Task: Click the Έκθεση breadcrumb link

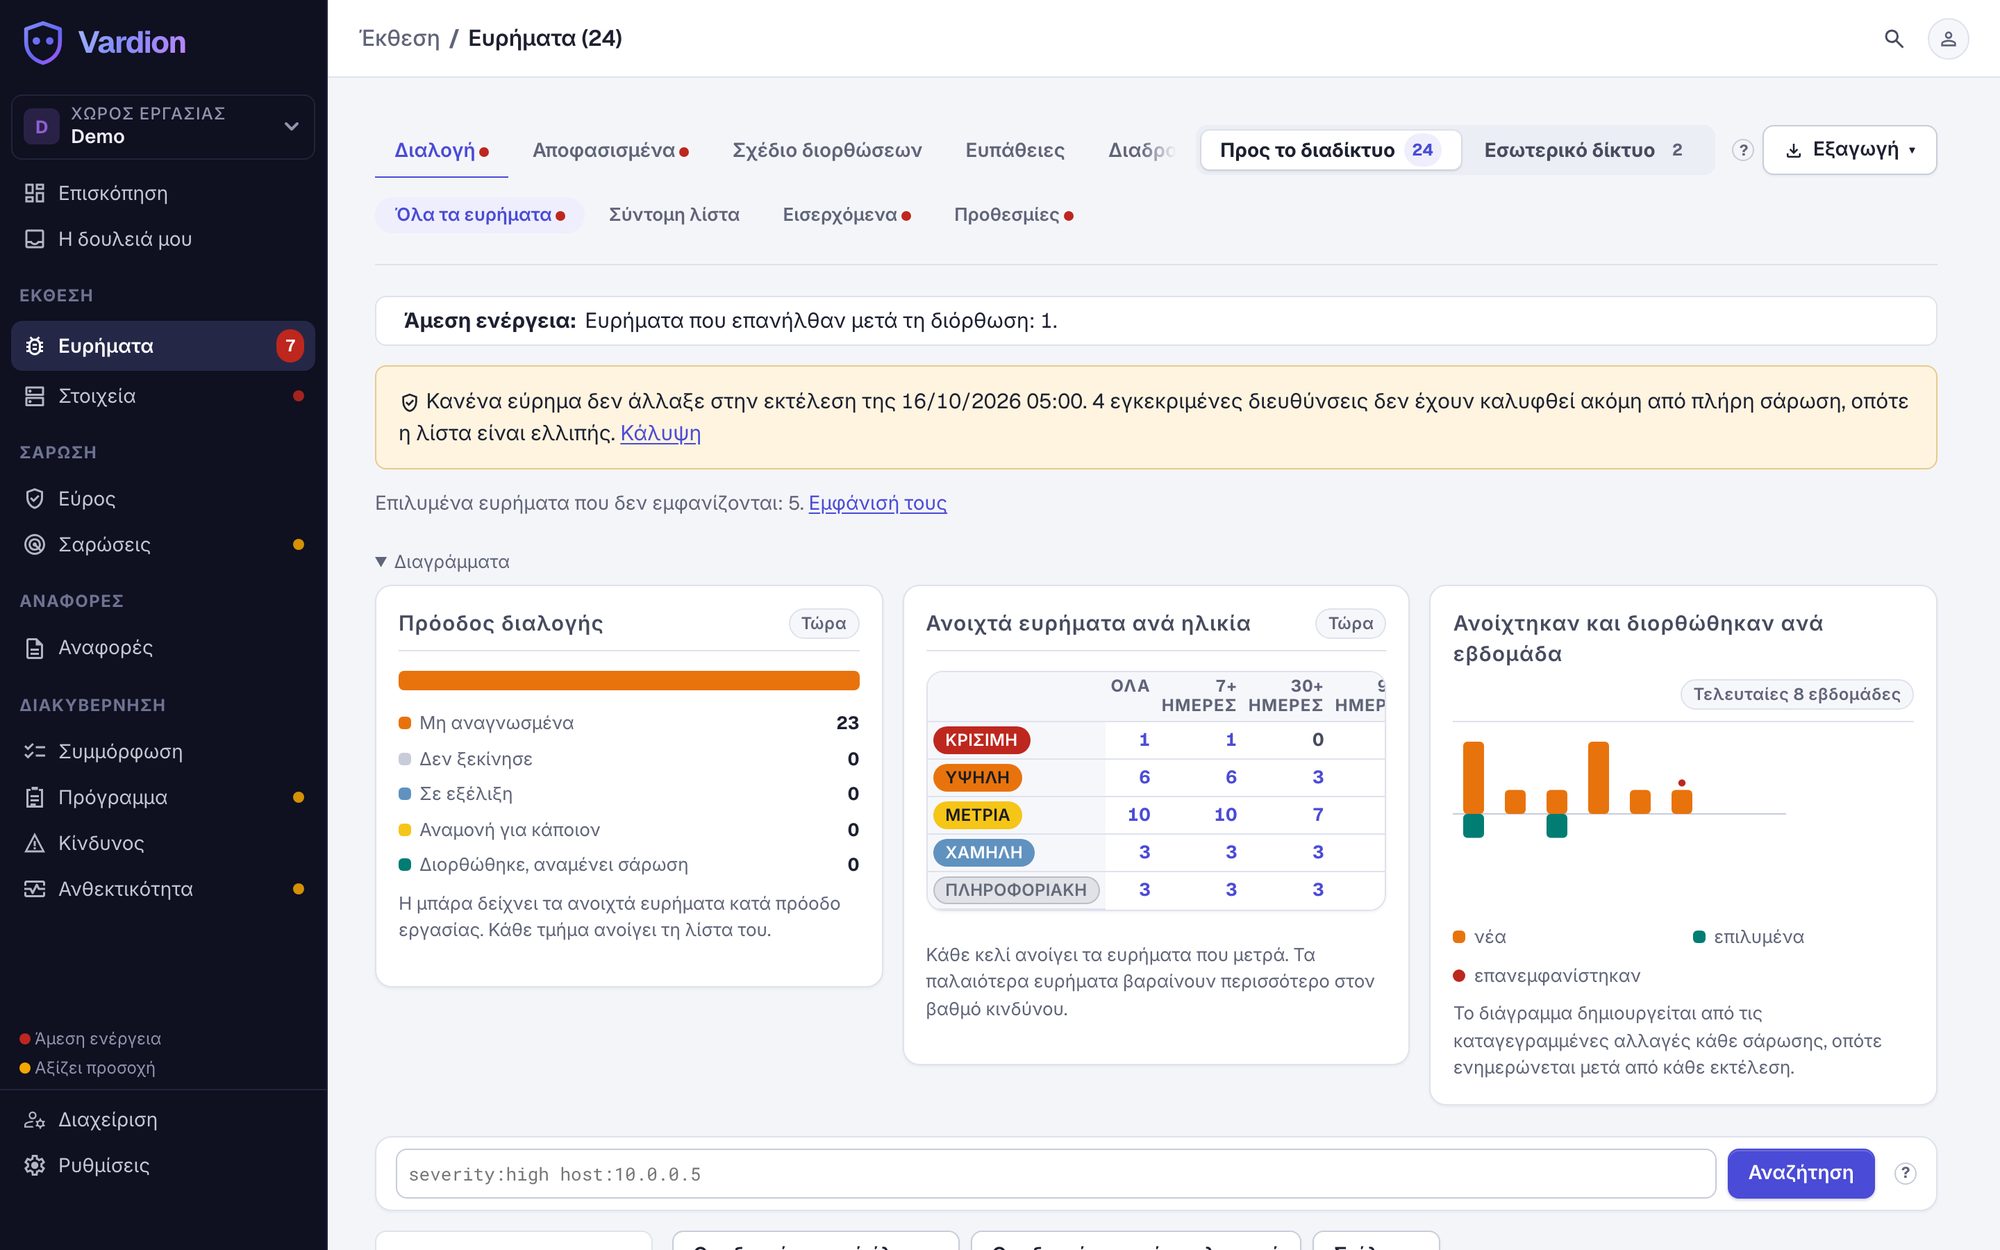Action: pos(399,38)
